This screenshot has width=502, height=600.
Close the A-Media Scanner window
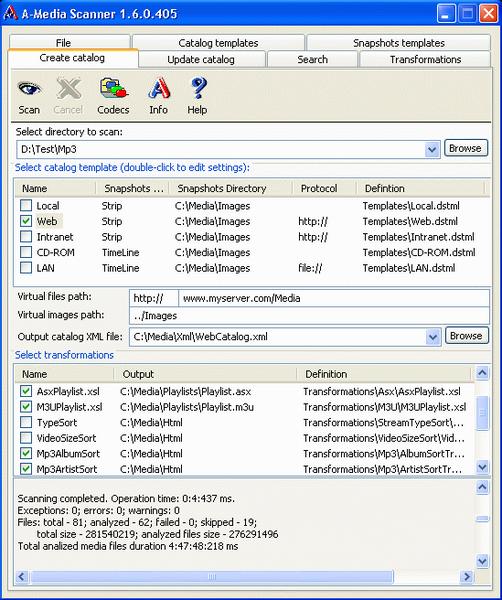coord(489,13)
